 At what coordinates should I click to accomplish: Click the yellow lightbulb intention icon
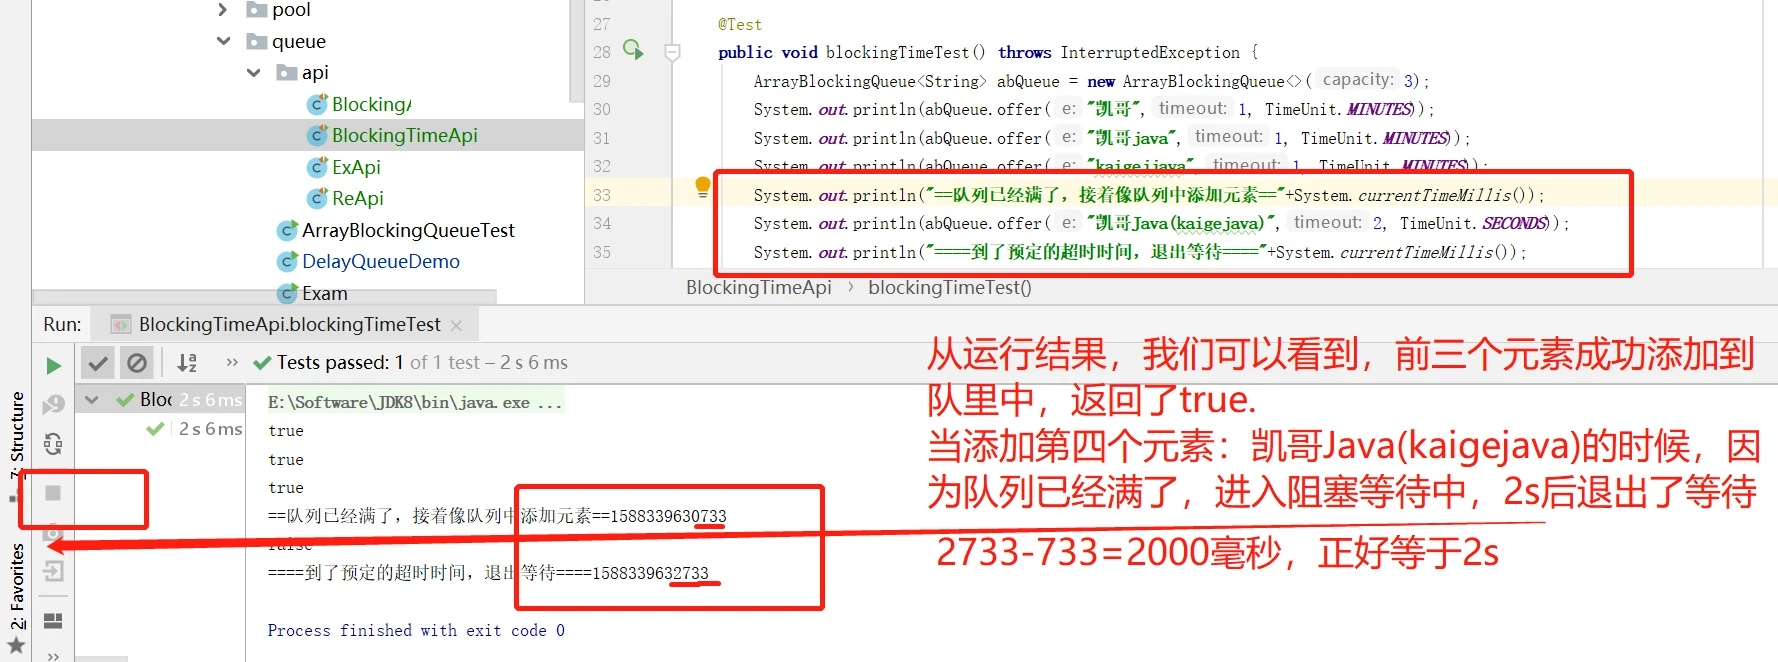tap(702, 187)
